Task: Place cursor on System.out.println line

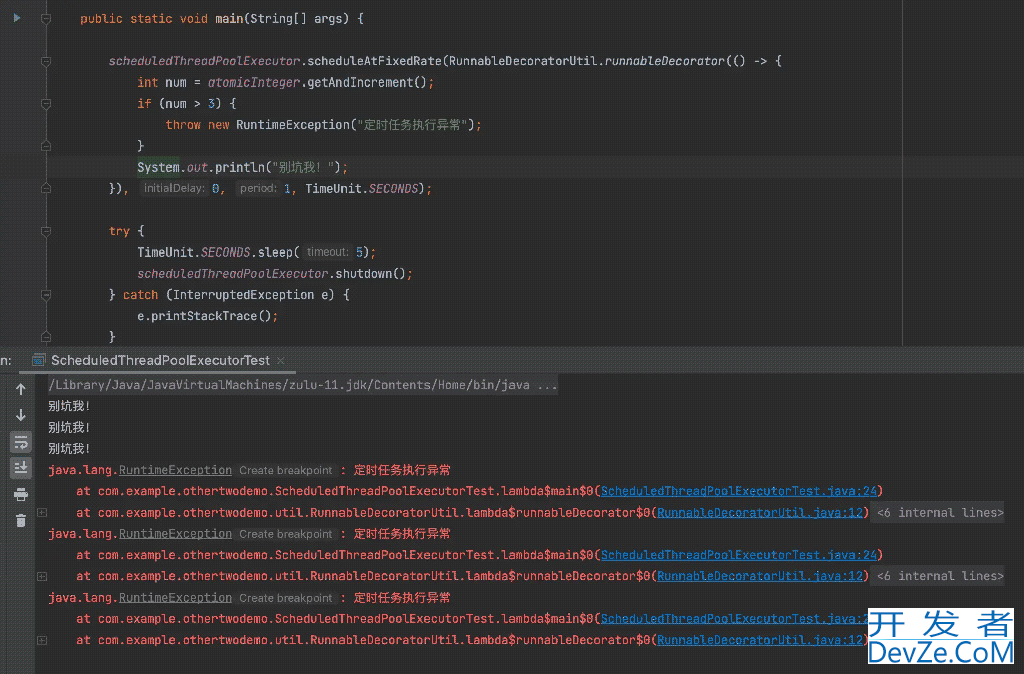Action: coord(242,167)
